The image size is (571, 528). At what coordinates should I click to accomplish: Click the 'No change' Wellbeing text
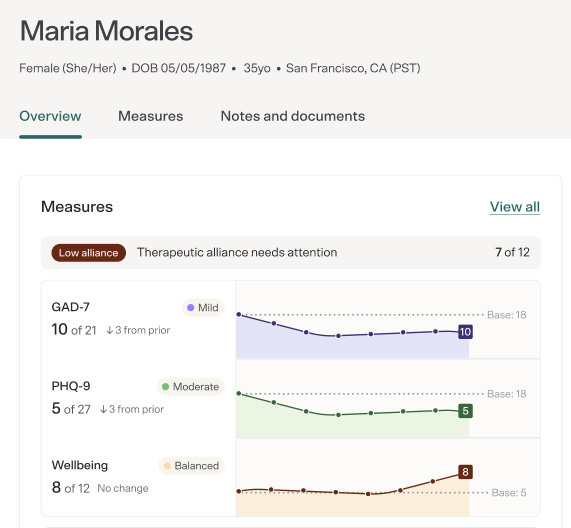123,488
